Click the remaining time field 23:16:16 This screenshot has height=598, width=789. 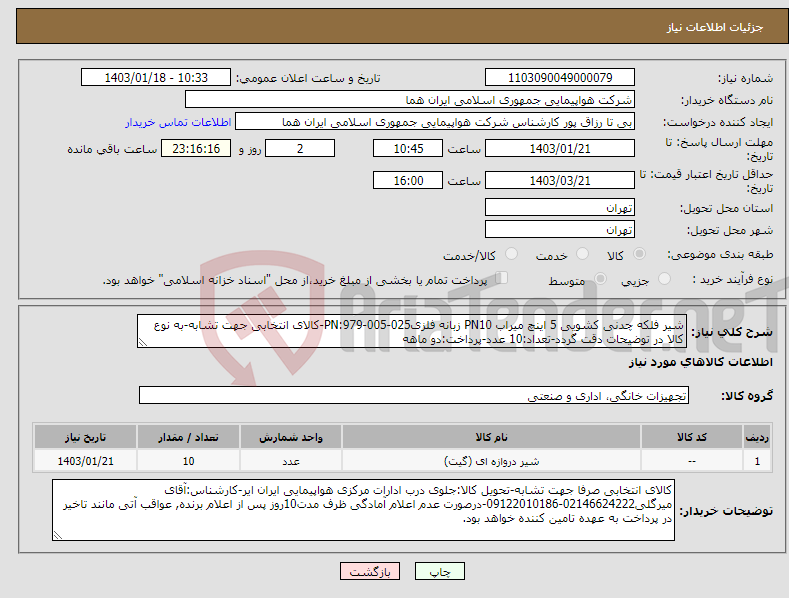tap(196, 148)
